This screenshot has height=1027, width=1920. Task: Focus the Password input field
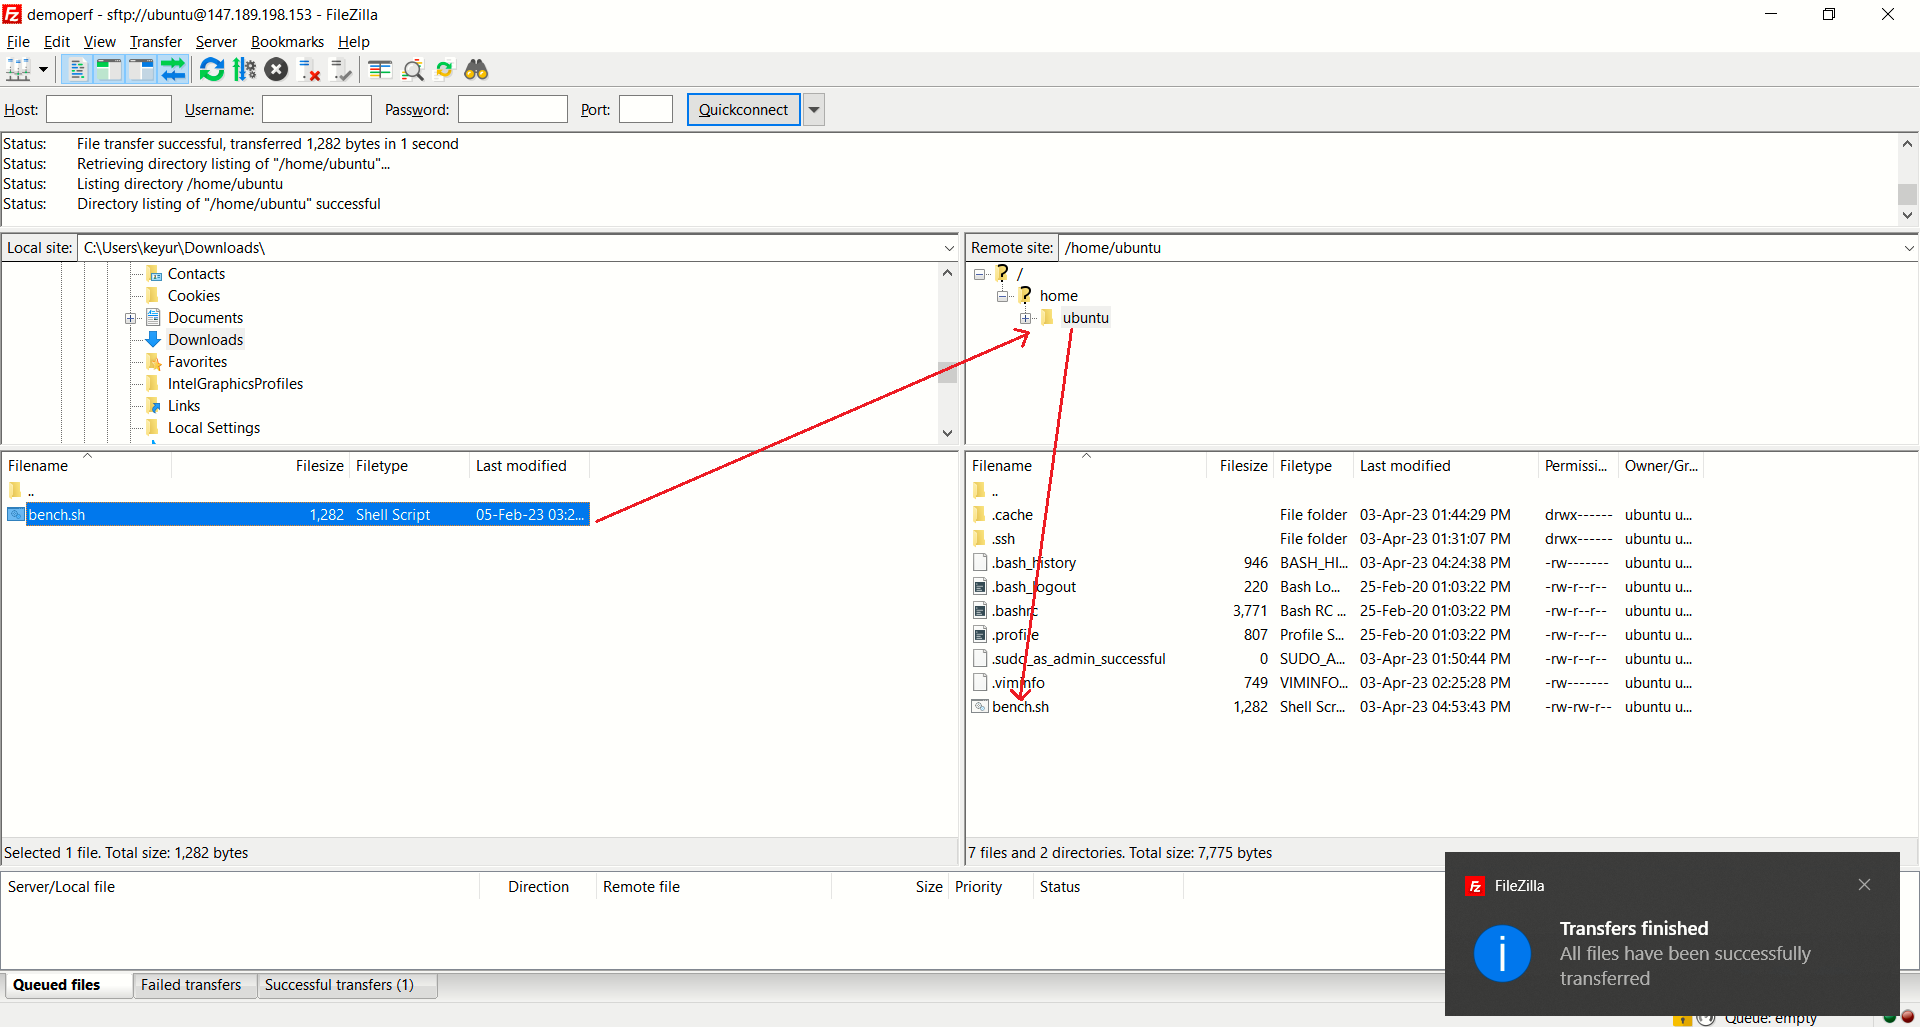tap(513, 110)
